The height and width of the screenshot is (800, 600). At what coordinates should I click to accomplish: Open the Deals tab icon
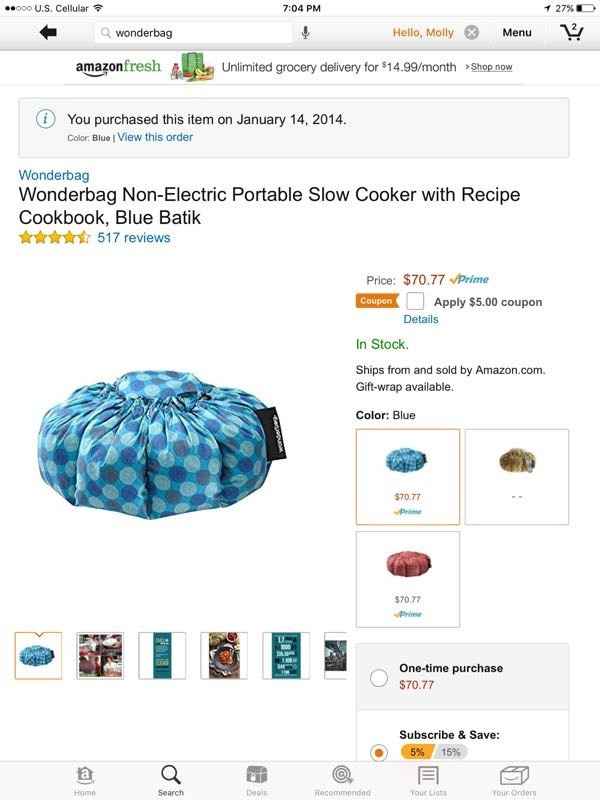click(x=257, y=776)
